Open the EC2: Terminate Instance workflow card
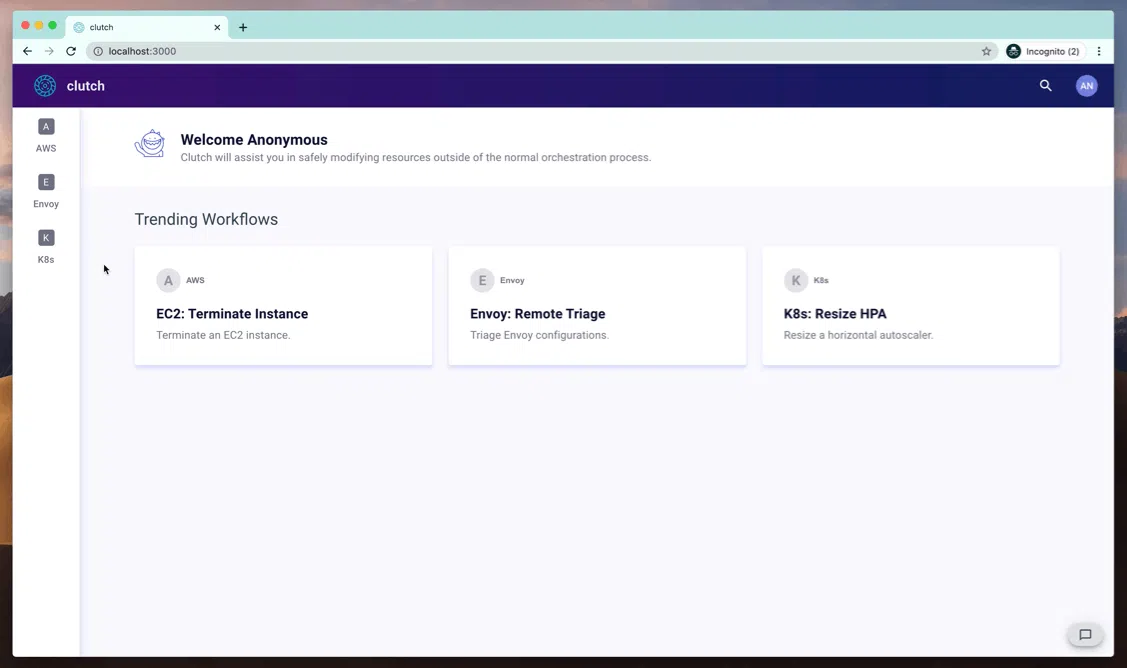Image resolution: width=1127 pixels, height=668 pixels. [283, 306]
